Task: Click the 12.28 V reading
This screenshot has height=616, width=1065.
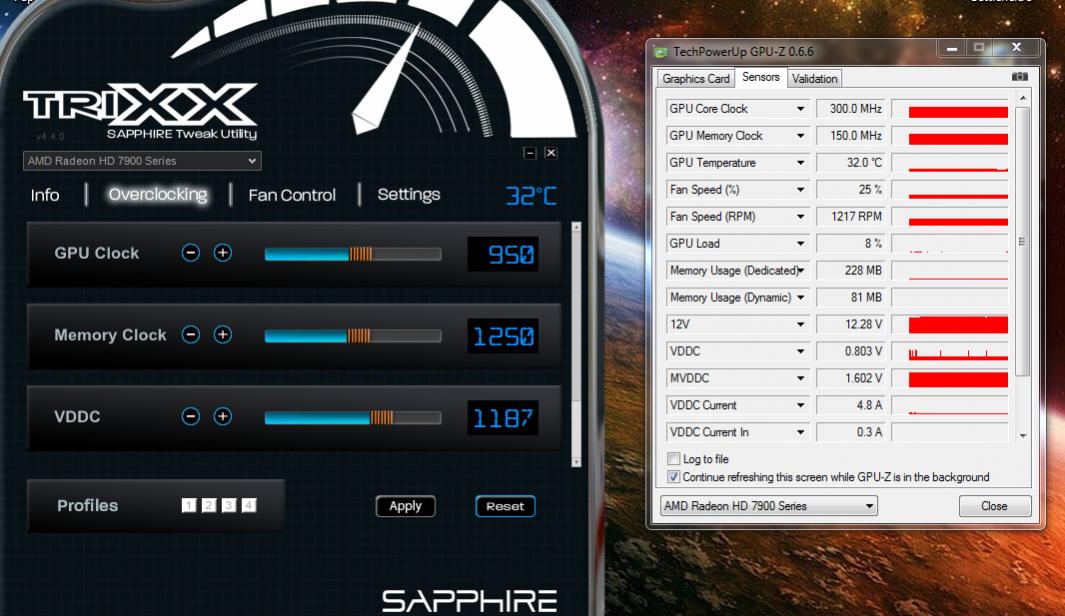Action: [x=851, y=324]
